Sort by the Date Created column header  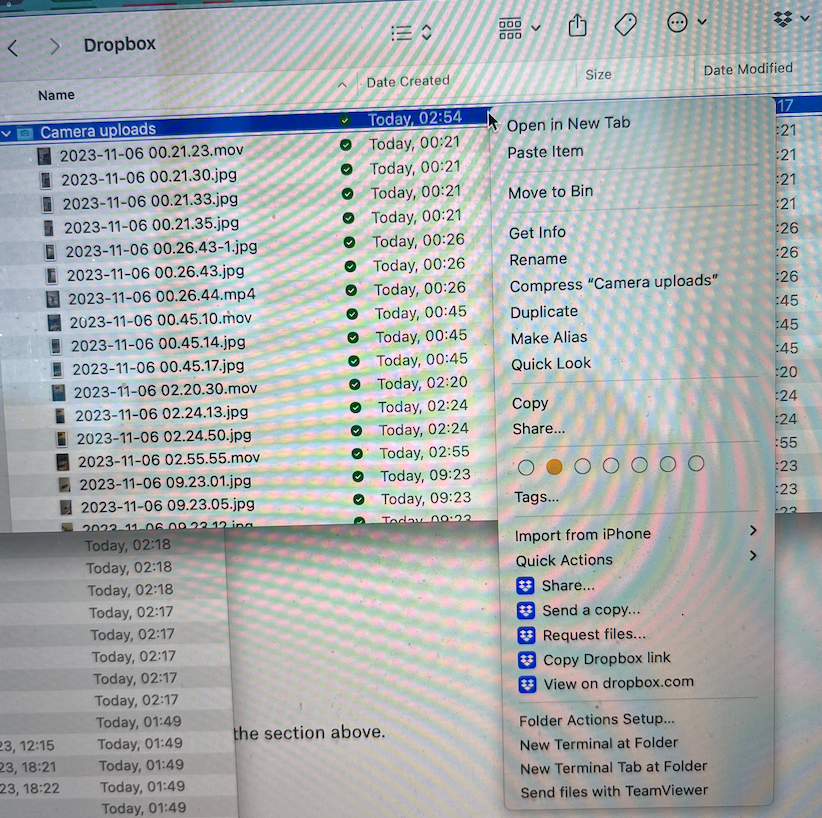coord(408,81)
